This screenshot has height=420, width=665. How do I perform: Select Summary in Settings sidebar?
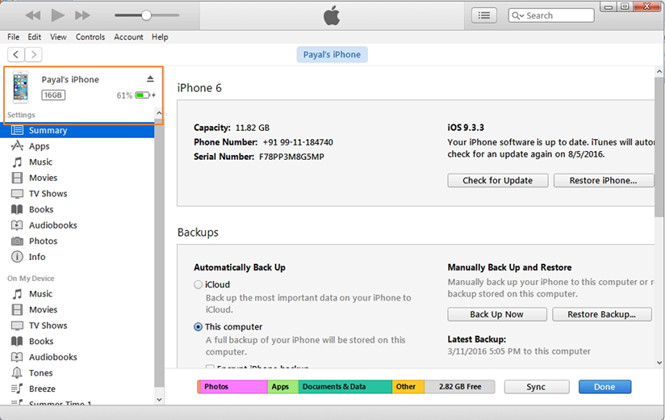pyautogui.click(x=77, y=130)
